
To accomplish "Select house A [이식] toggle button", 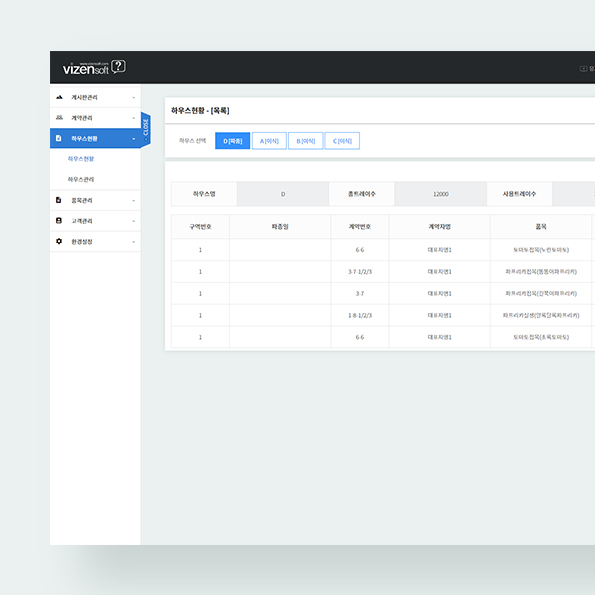I will coord(269,141).
